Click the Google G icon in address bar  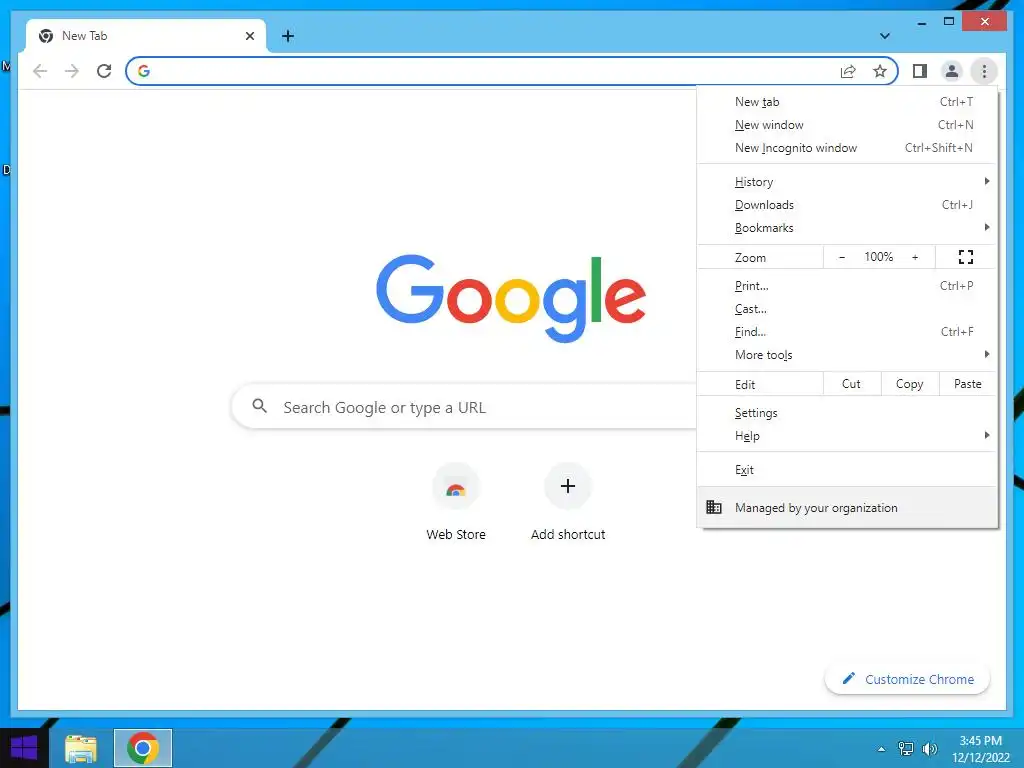144,71
